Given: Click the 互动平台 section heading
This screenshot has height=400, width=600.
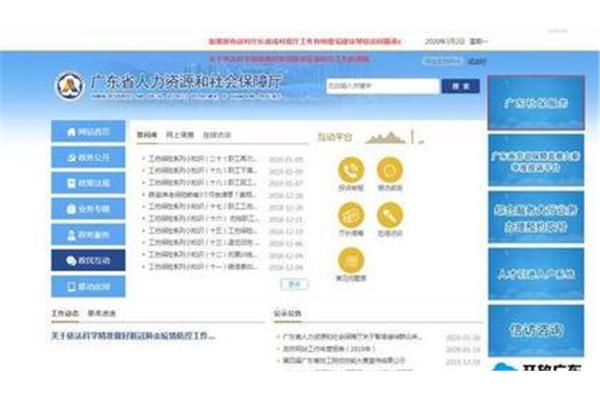Looking at the screenshot, I should (335, 137).
